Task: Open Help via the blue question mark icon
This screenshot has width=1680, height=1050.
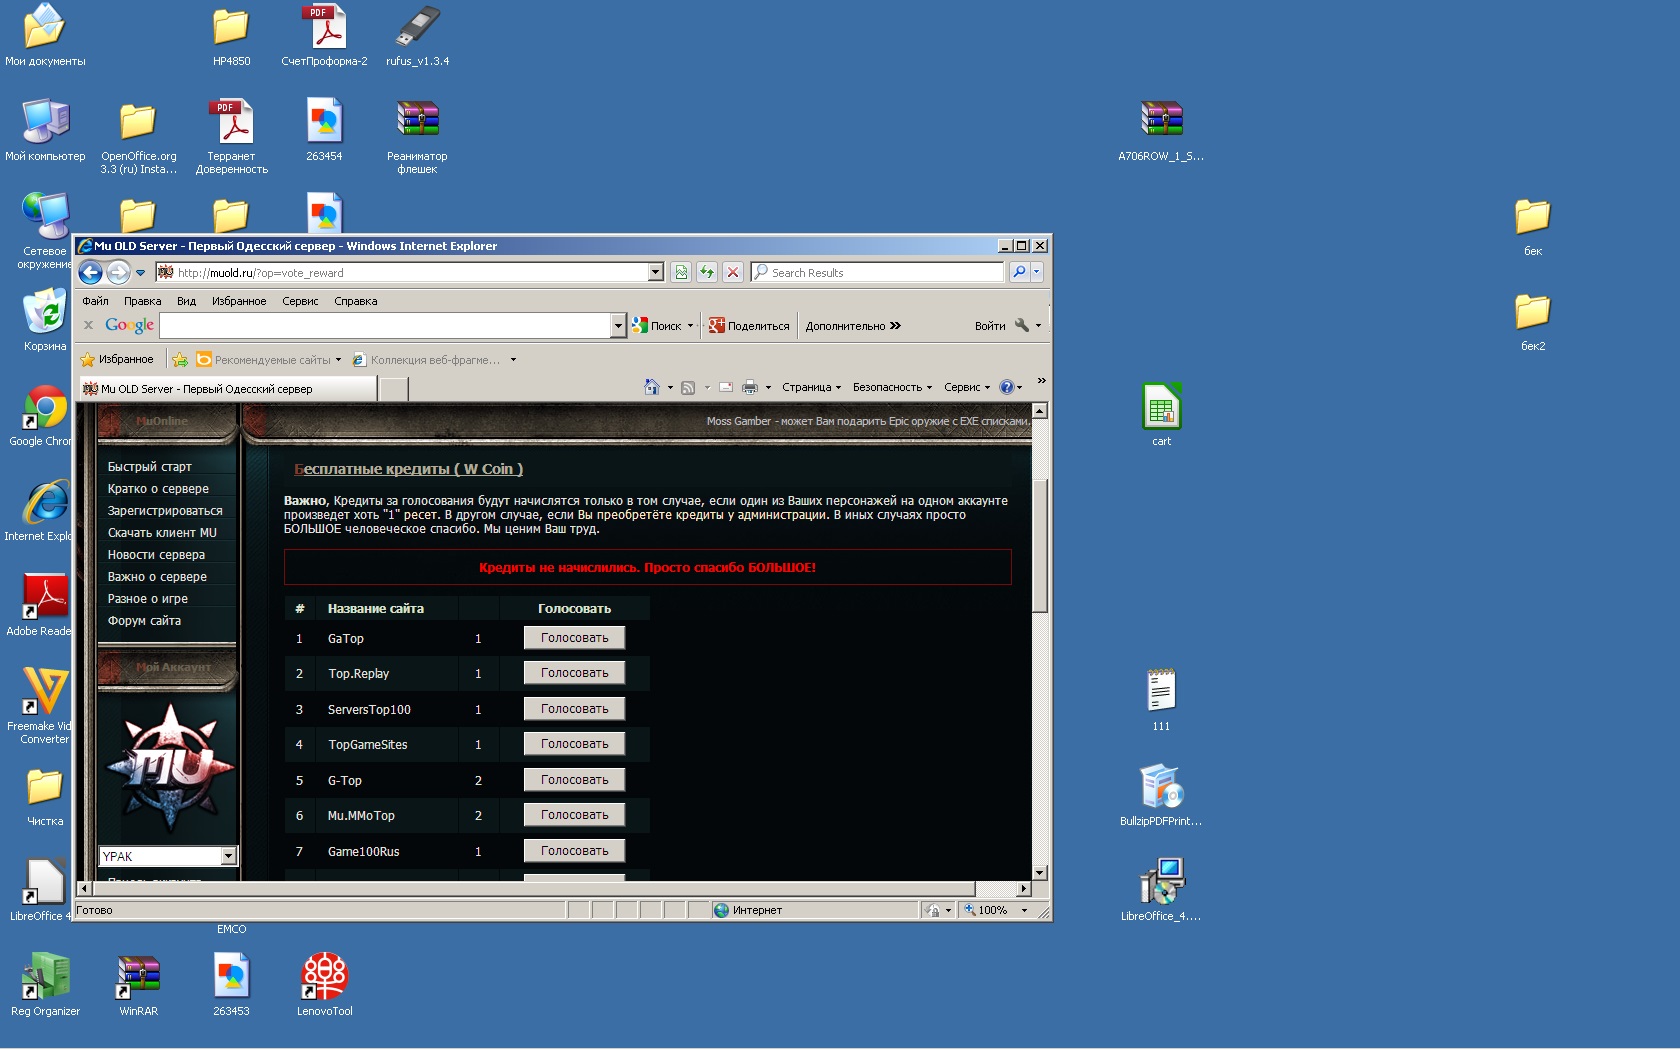Action: (x=1006, y=387)
